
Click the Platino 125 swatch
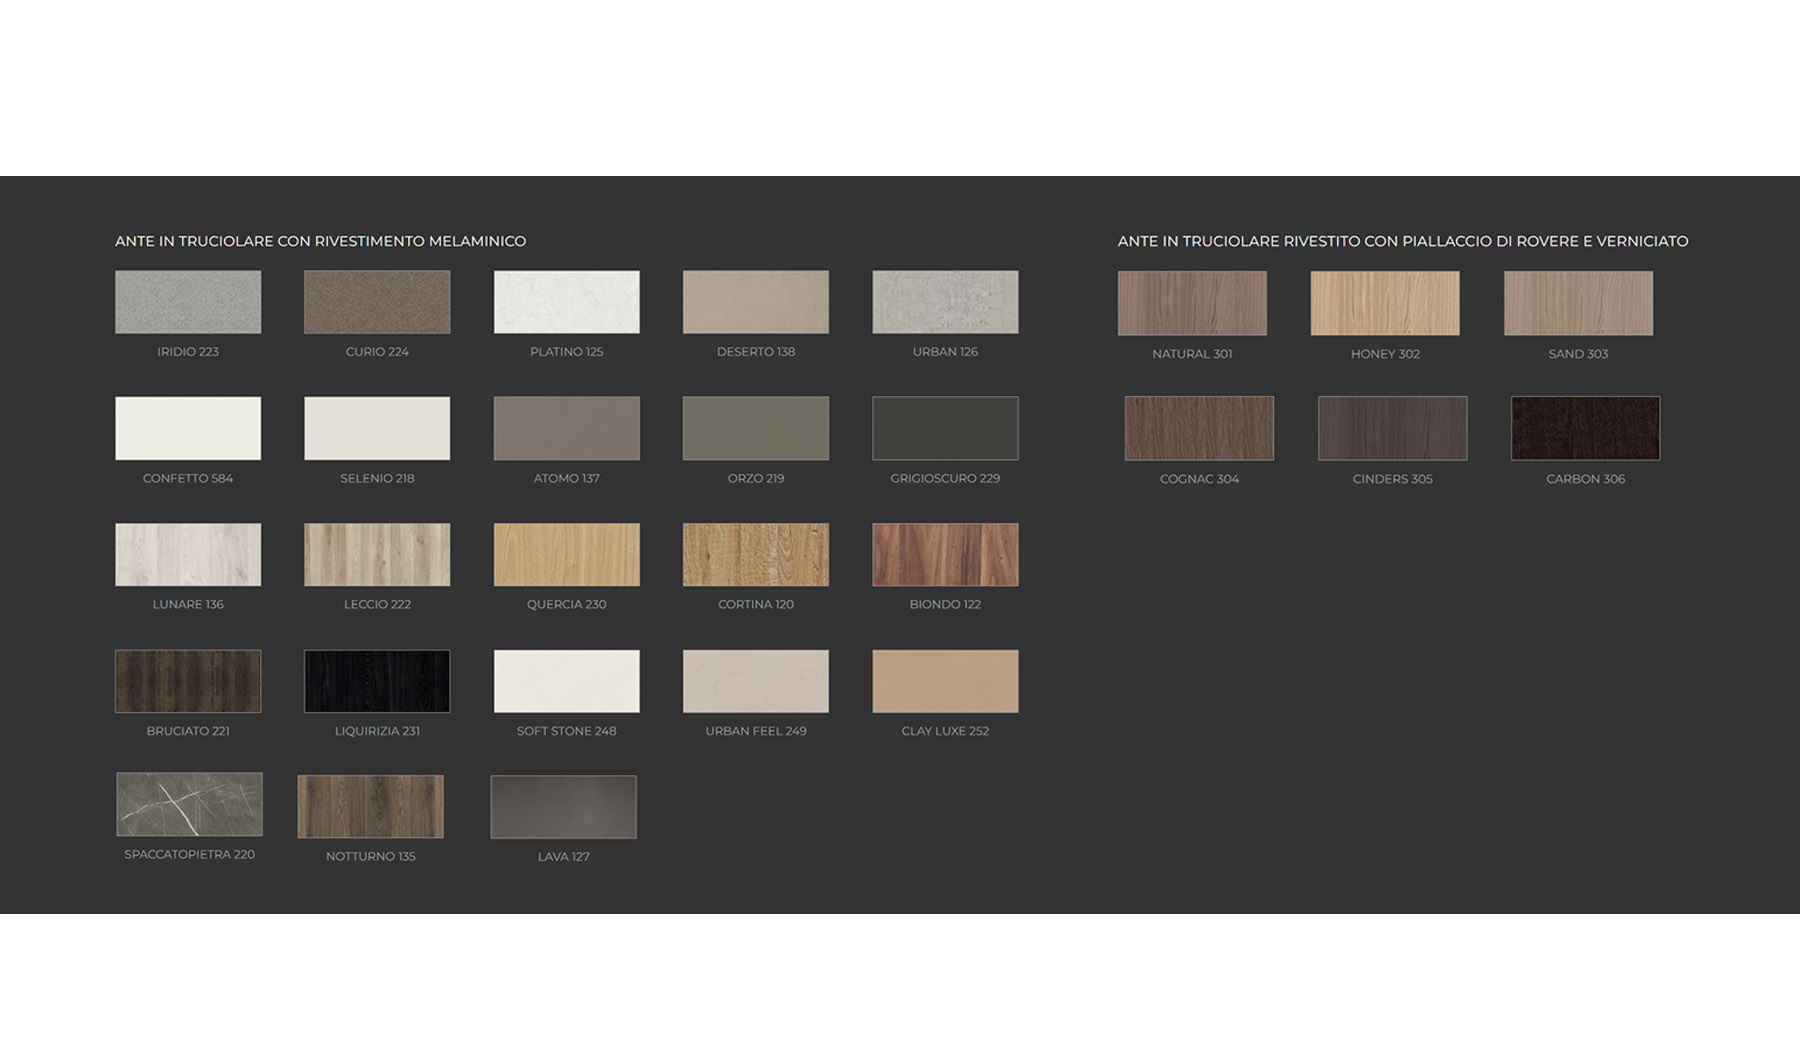click(566, 302)
